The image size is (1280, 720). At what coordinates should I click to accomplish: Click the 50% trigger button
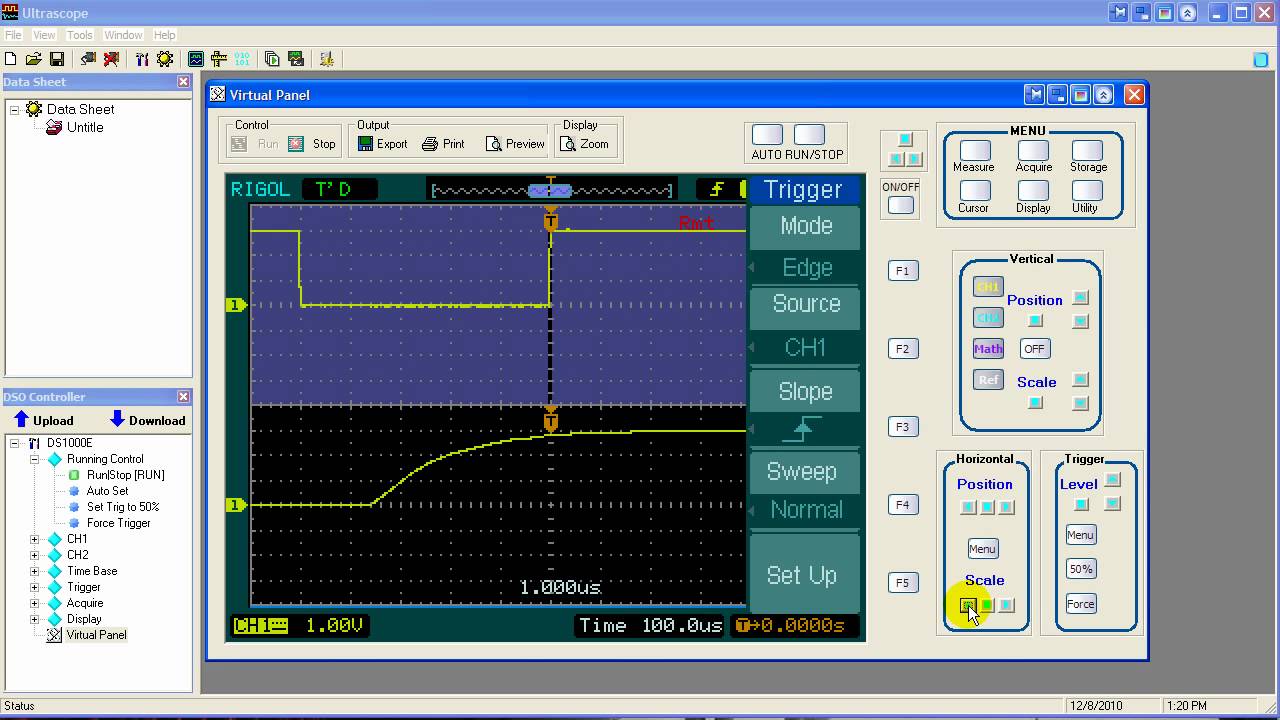tap(1081, 569)
